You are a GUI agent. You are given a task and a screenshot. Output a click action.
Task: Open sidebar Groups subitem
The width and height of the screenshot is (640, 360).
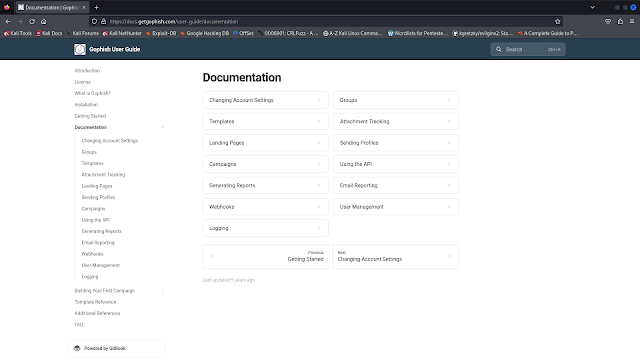click(x=89, y=152)
